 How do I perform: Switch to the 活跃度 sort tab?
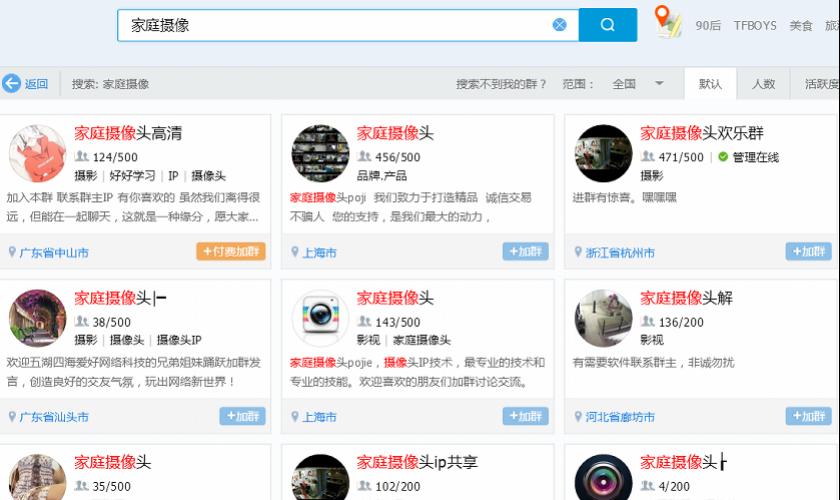[x=821, y=84]
